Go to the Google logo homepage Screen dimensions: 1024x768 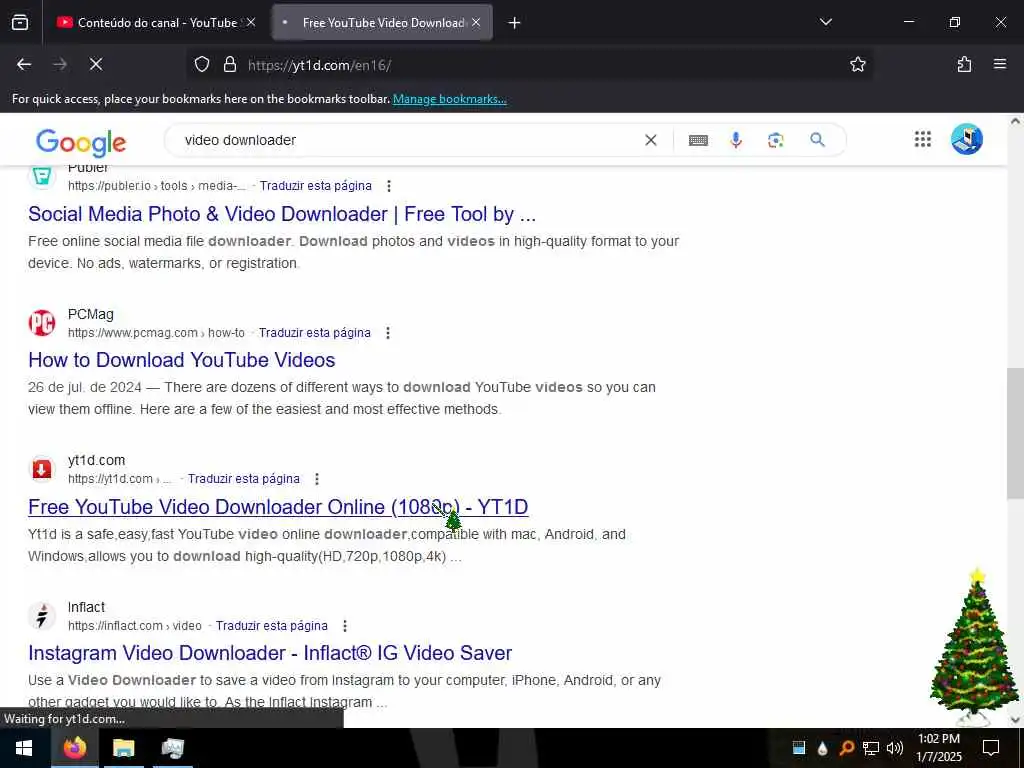pos(81,142)
